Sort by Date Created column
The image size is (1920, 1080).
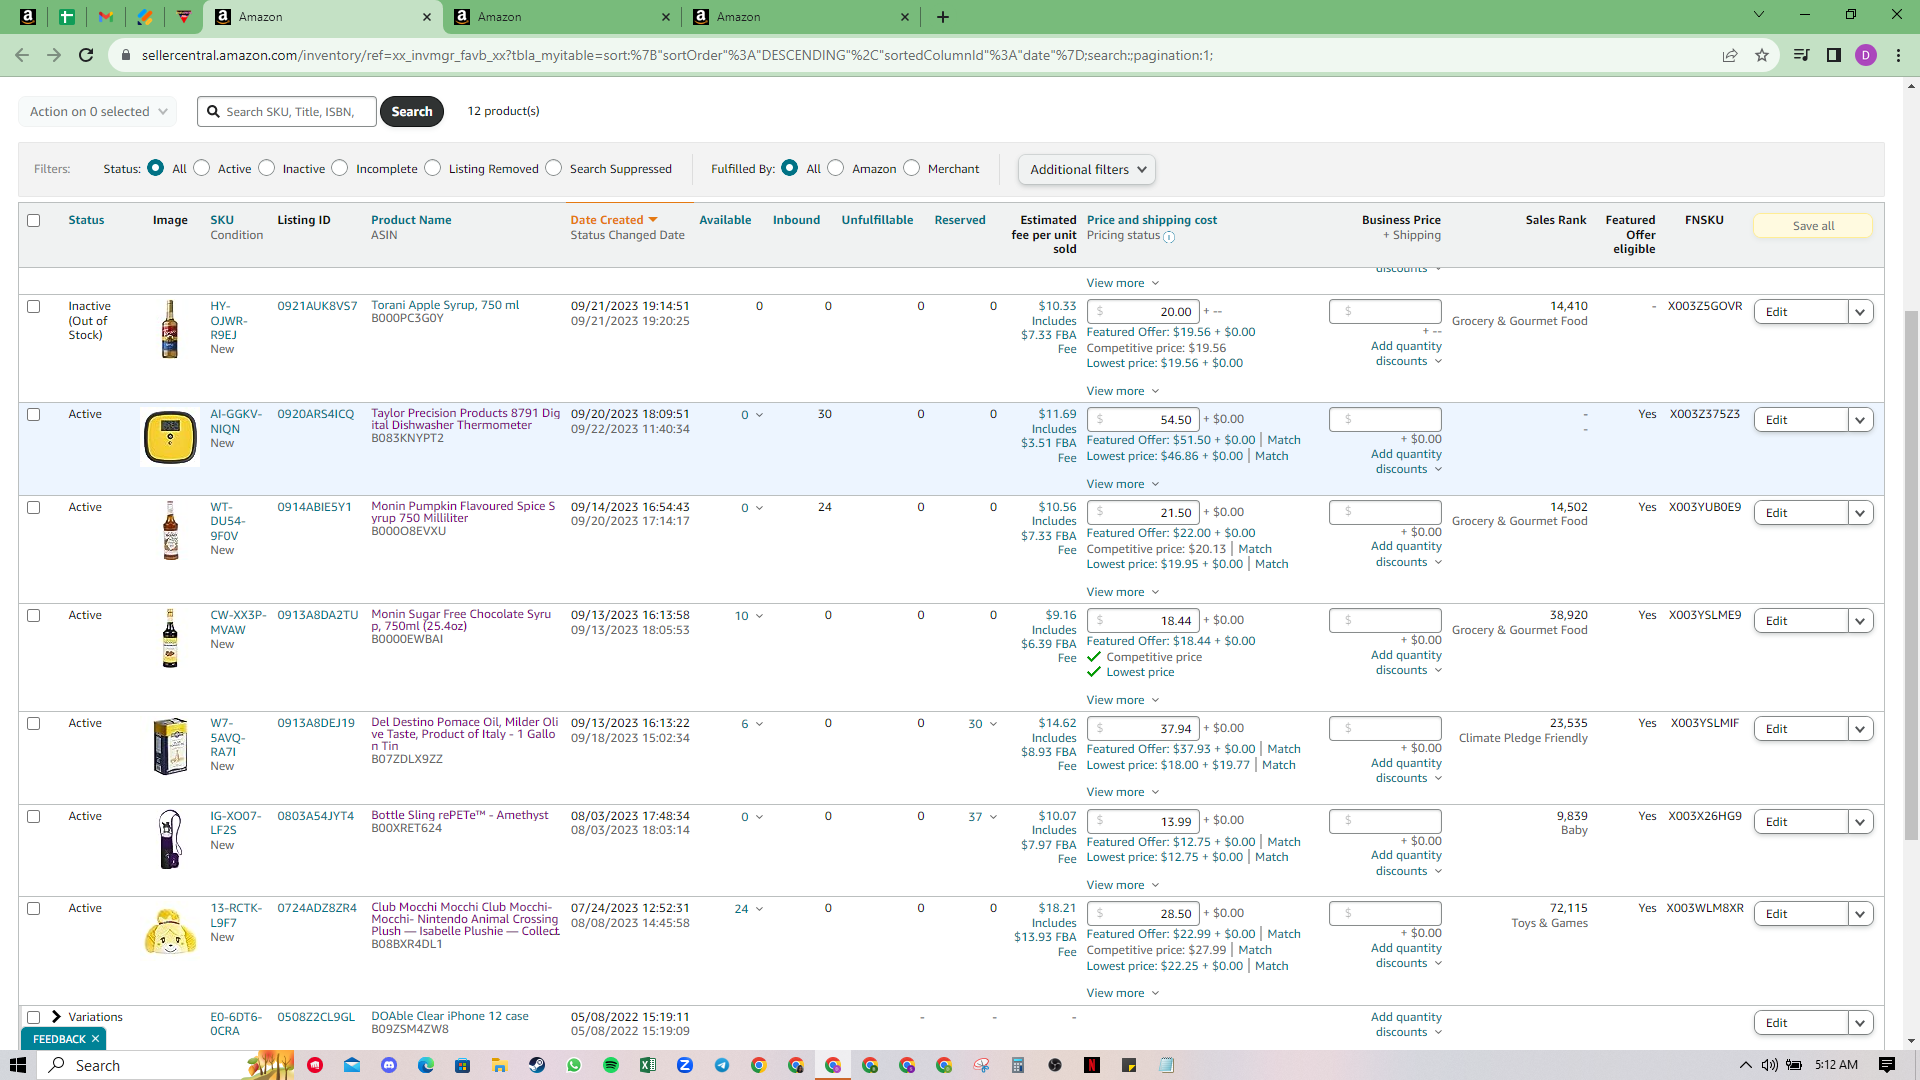tap(613, 220)
